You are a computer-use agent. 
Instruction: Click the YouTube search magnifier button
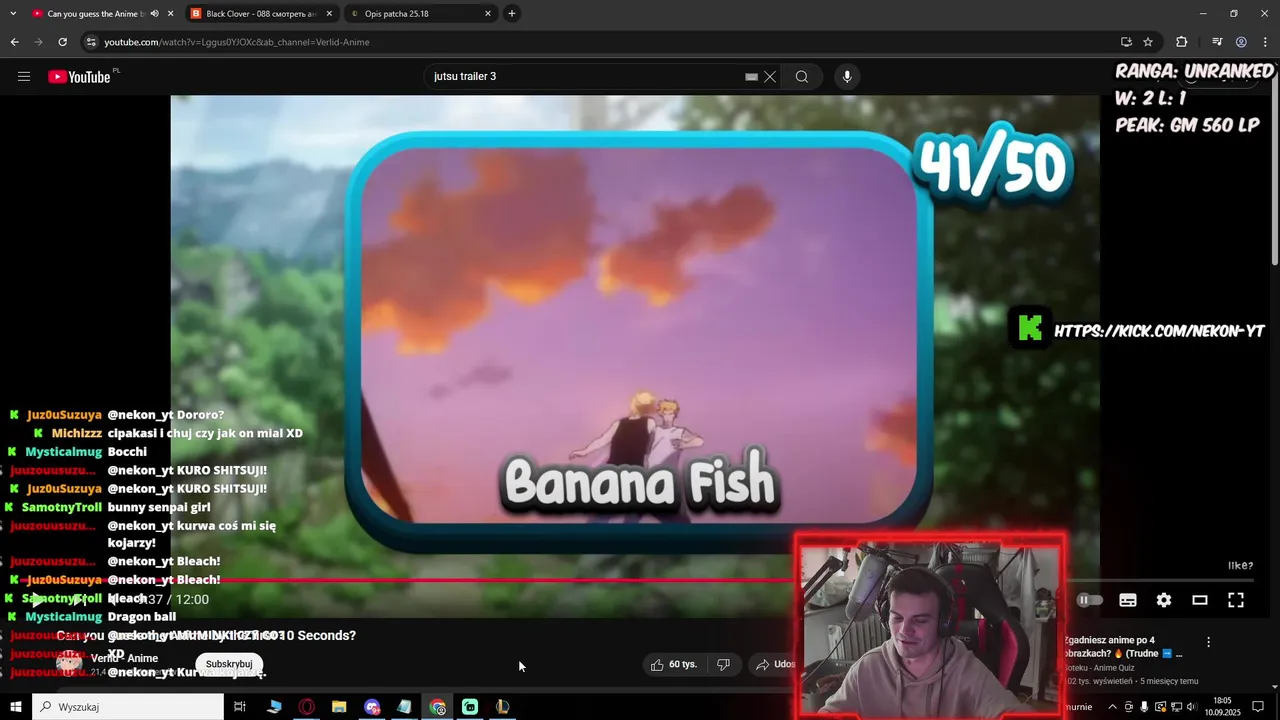coord(802,77)
